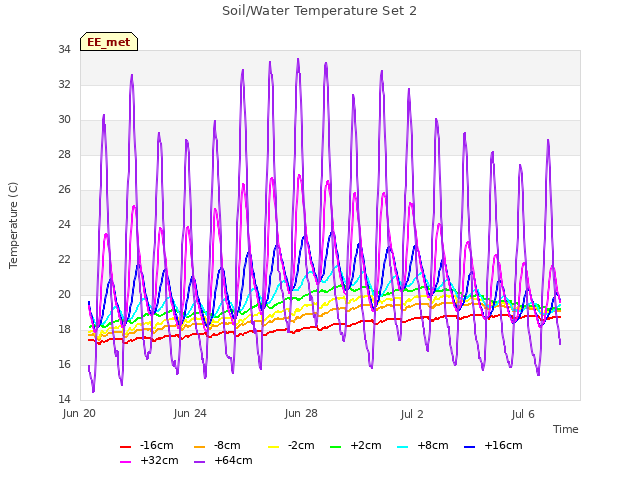The height and width of the screenshot is (480, 640).
Task: Click the 32 y-axis tick label
Action: coord(64,84)
